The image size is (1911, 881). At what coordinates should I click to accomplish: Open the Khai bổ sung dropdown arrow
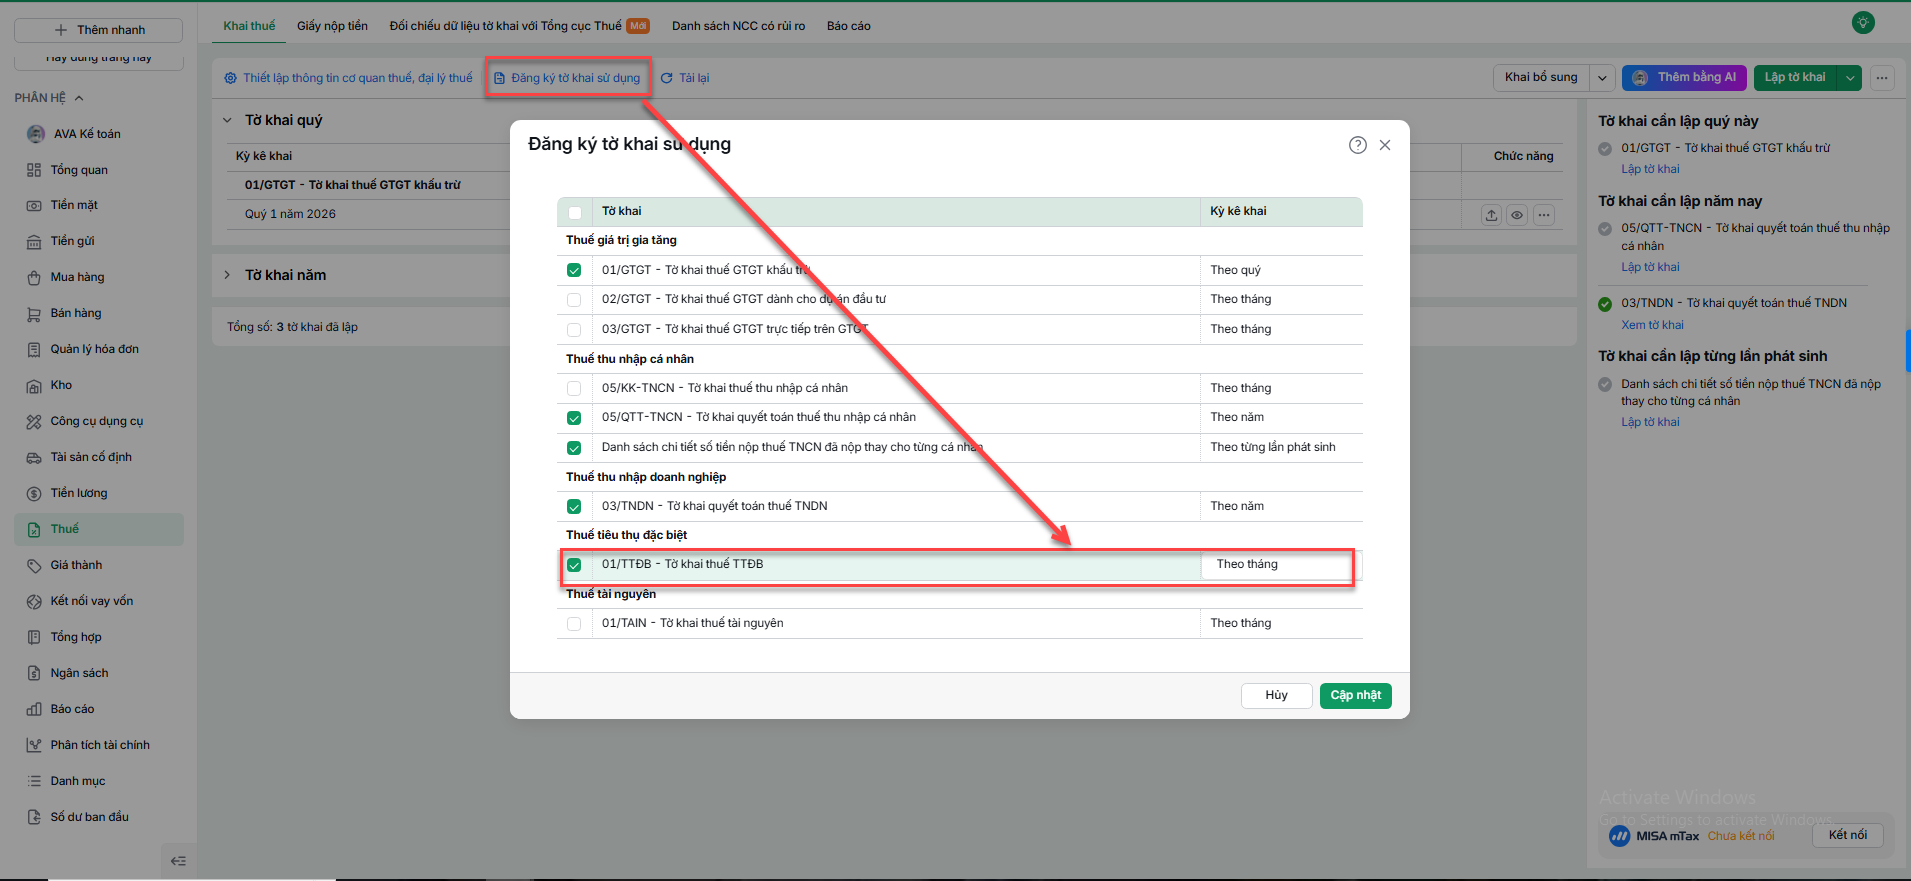tap(1602, 78)
